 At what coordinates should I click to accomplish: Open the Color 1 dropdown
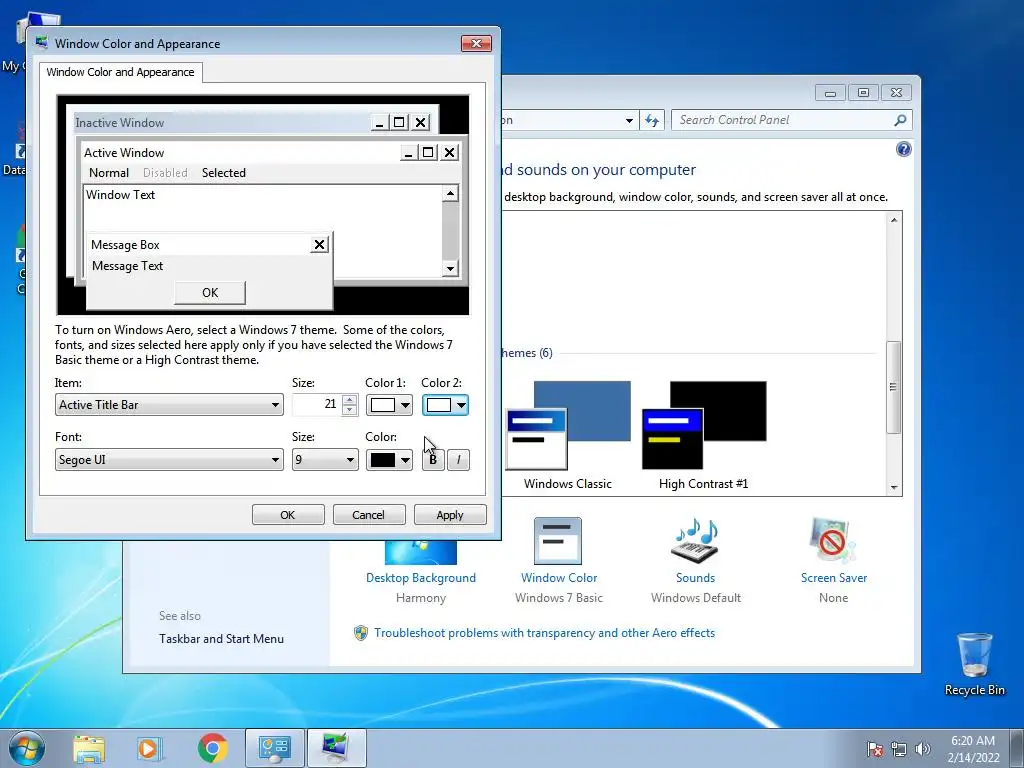coord(389,405)
